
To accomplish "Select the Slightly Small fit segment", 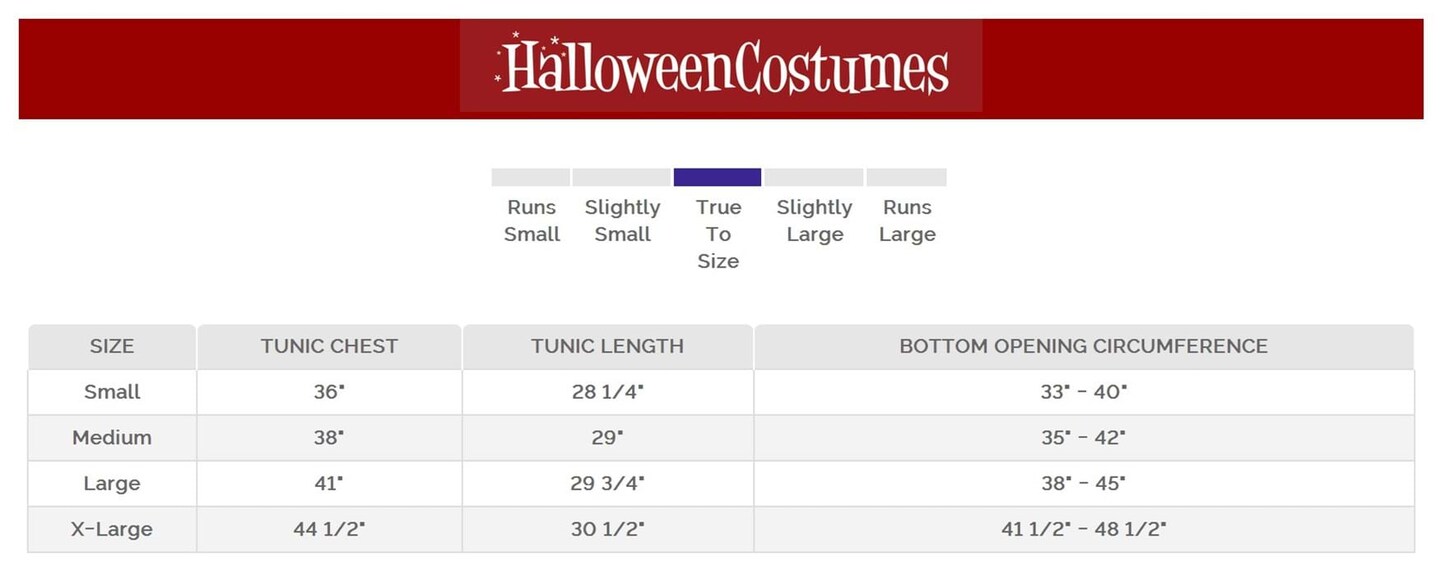I will [621, 177].
